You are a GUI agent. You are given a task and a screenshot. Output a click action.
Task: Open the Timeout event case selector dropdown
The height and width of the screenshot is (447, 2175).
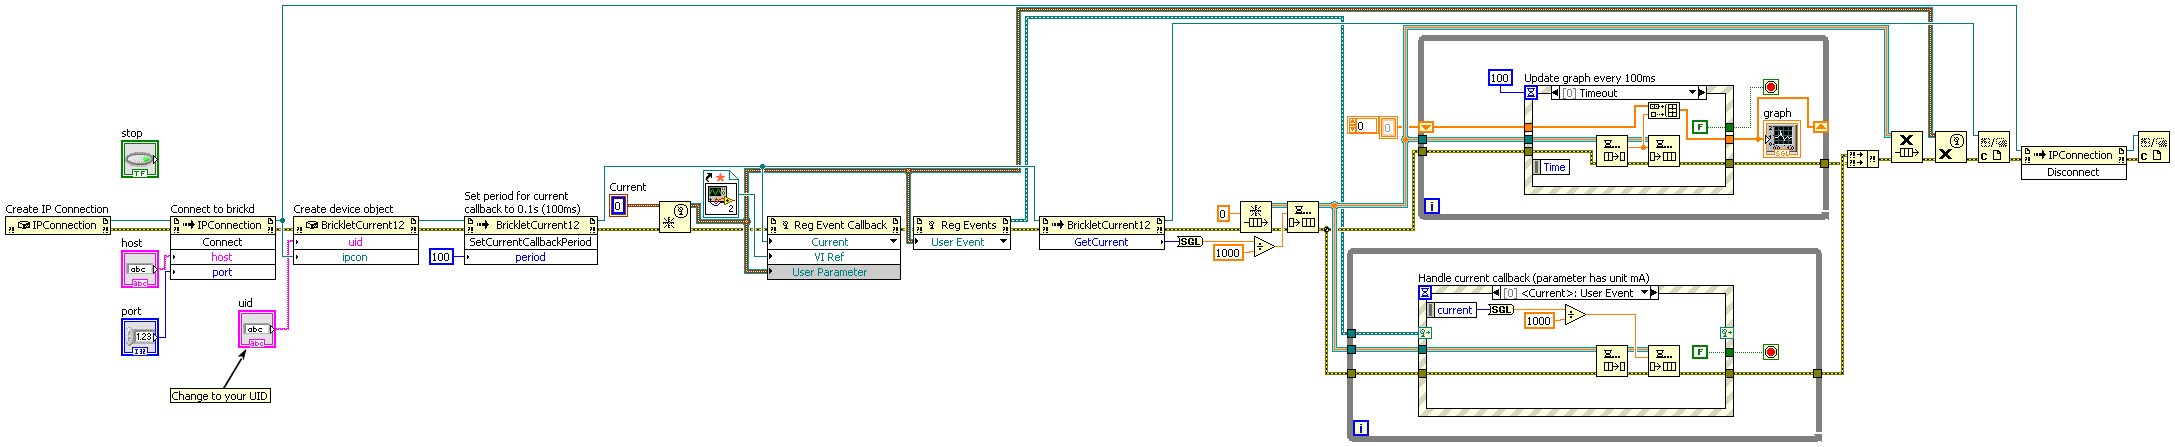(1692, 93)
